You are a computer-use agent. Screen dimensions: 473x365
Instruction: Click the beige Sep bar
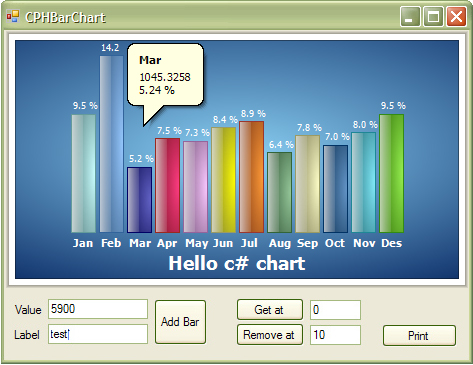(308, 184)
